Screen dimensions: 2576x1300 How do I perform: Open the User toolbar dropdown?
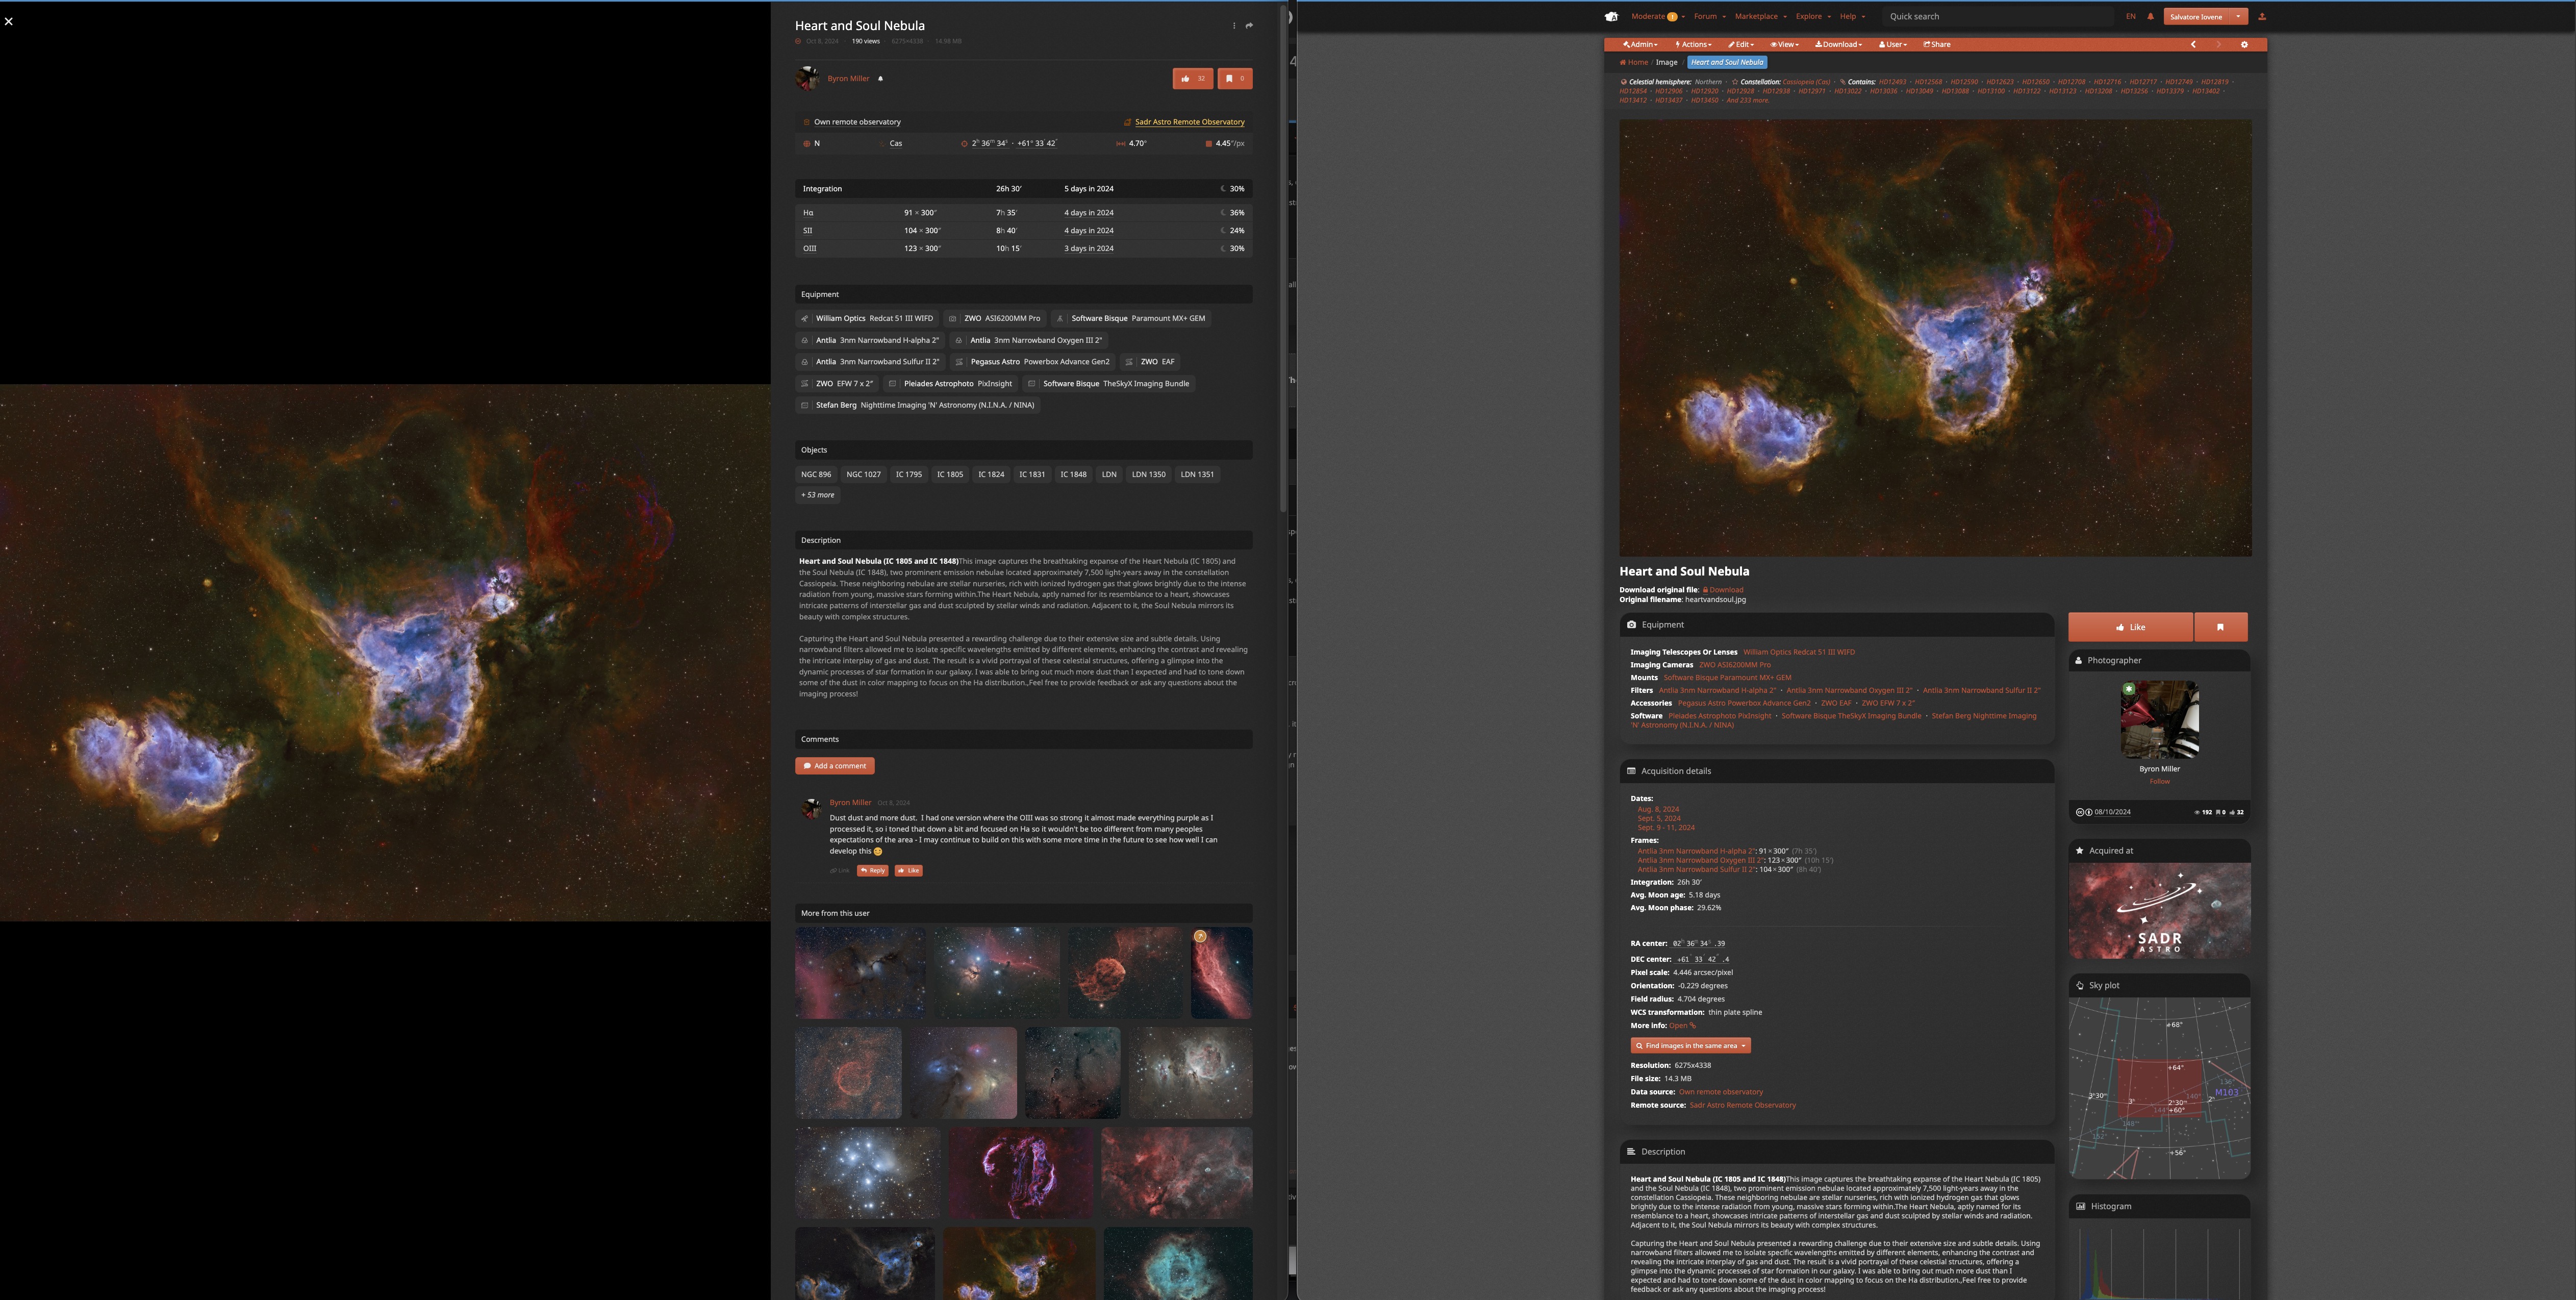[1893, 44]
